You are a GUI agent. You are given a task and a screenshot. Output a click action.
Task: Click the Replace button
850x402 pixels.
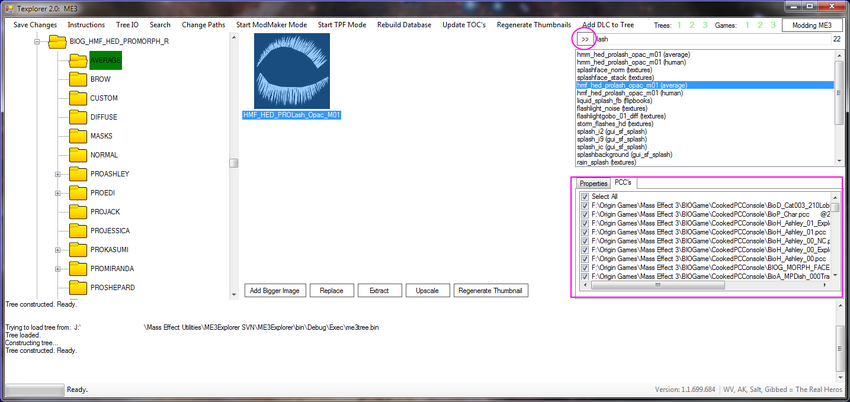click(331, 291)
